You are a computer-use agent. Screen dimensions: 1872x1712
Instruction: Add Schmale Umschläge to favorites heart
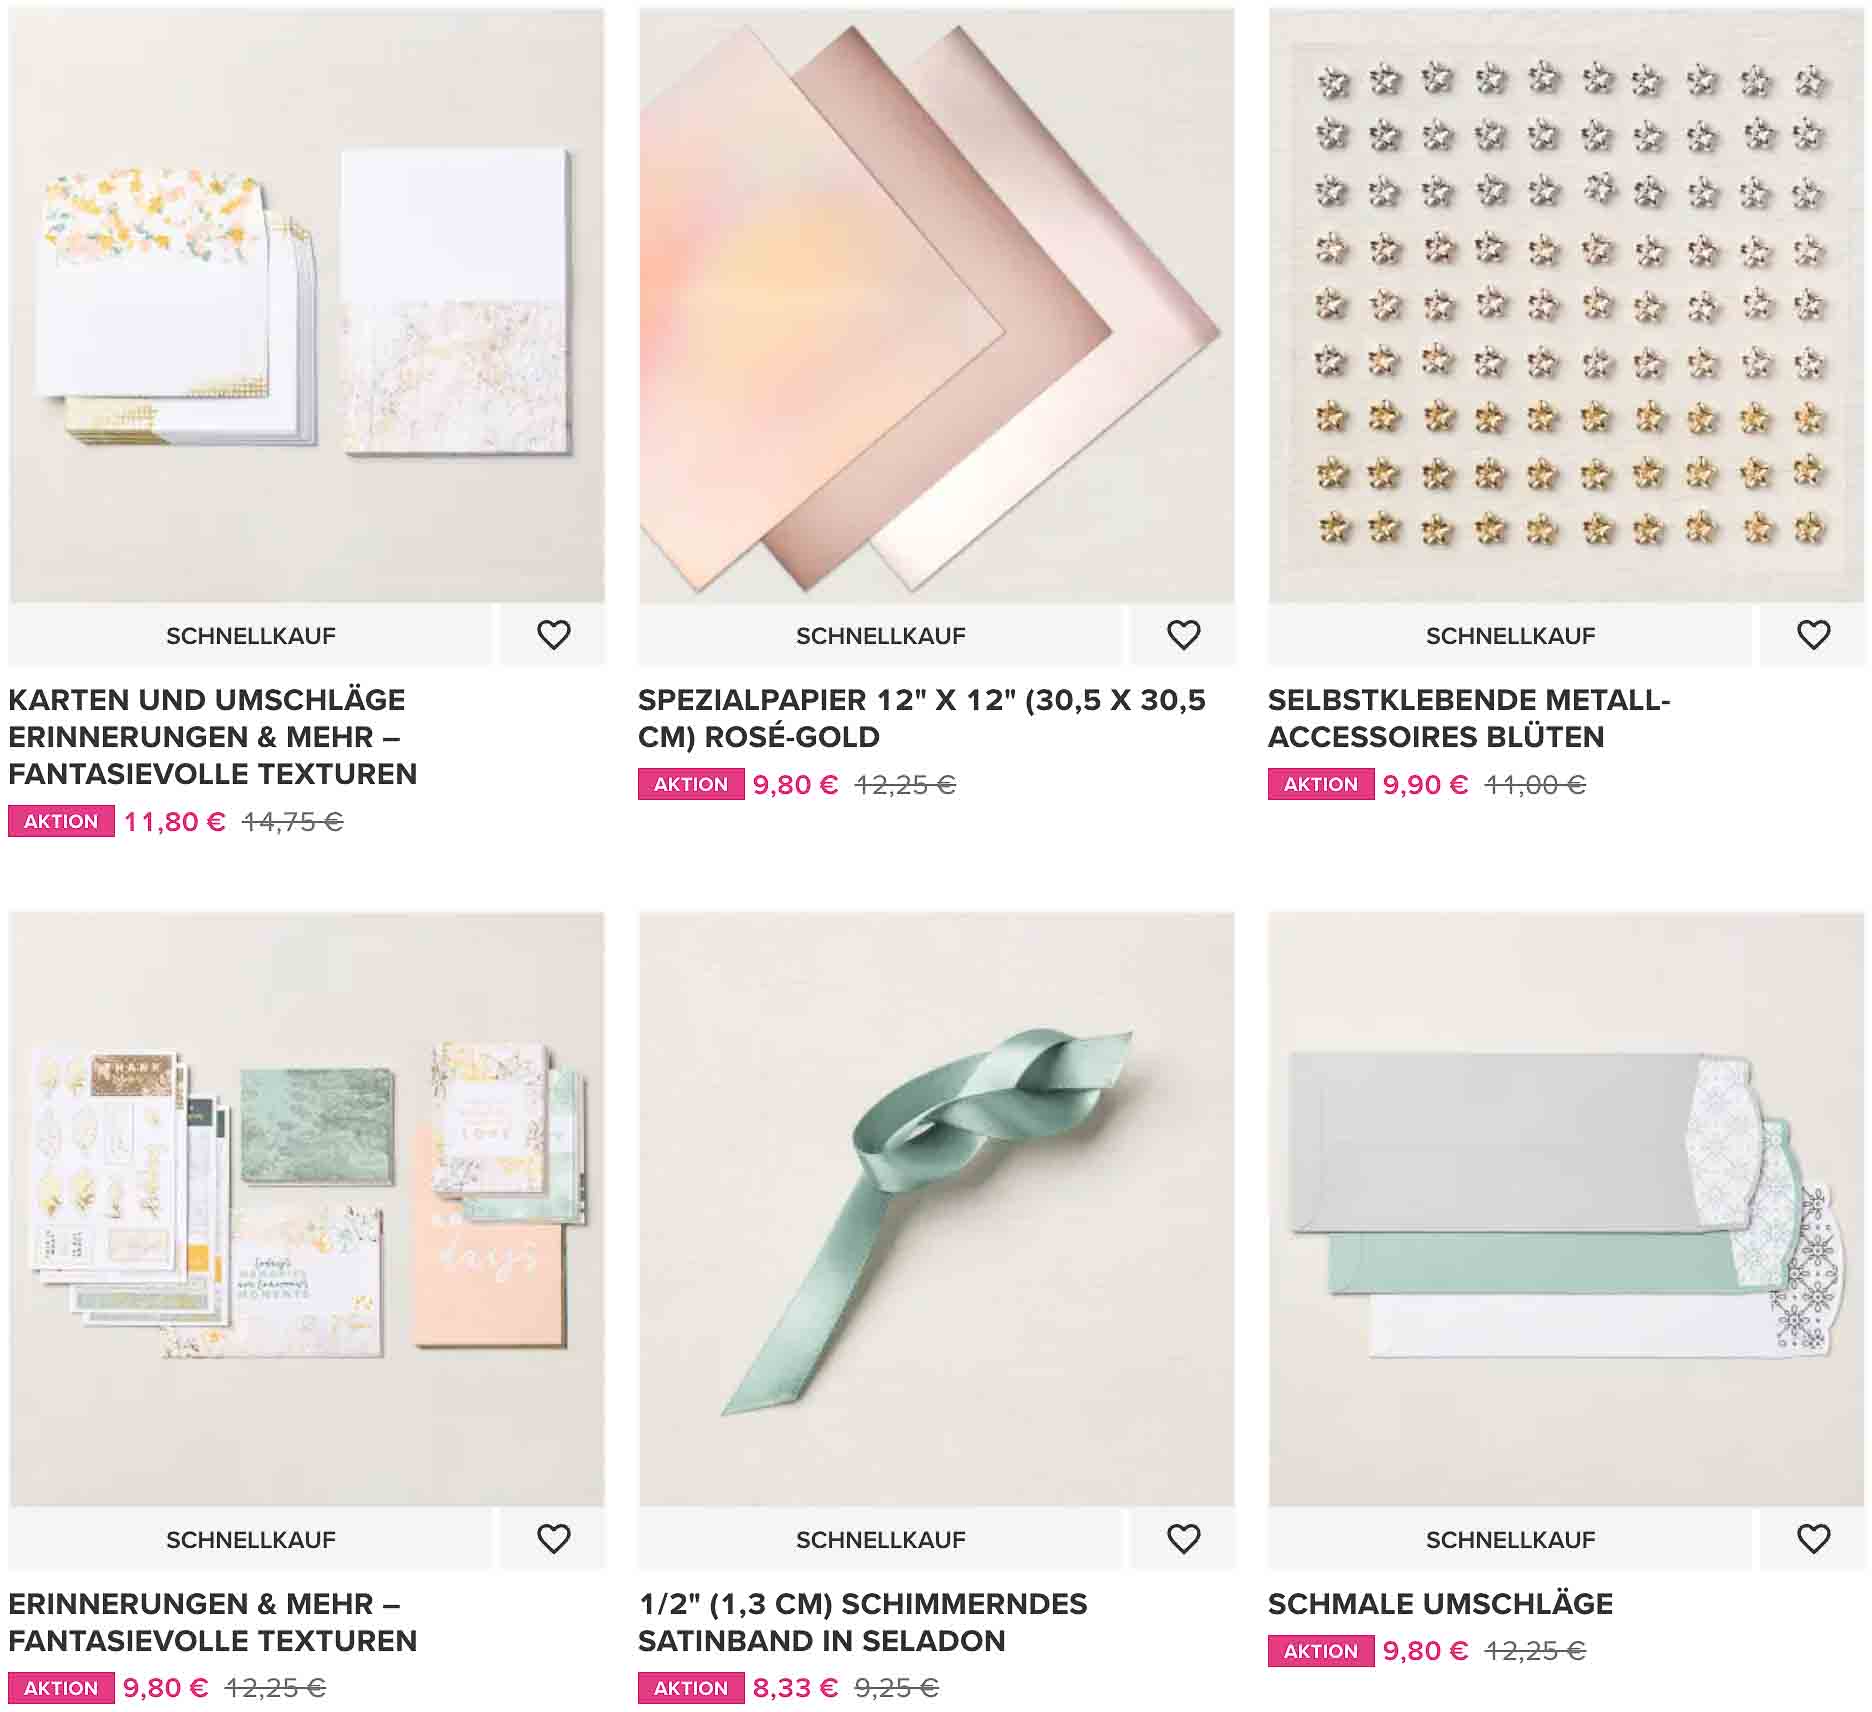pos(1813,1539)
